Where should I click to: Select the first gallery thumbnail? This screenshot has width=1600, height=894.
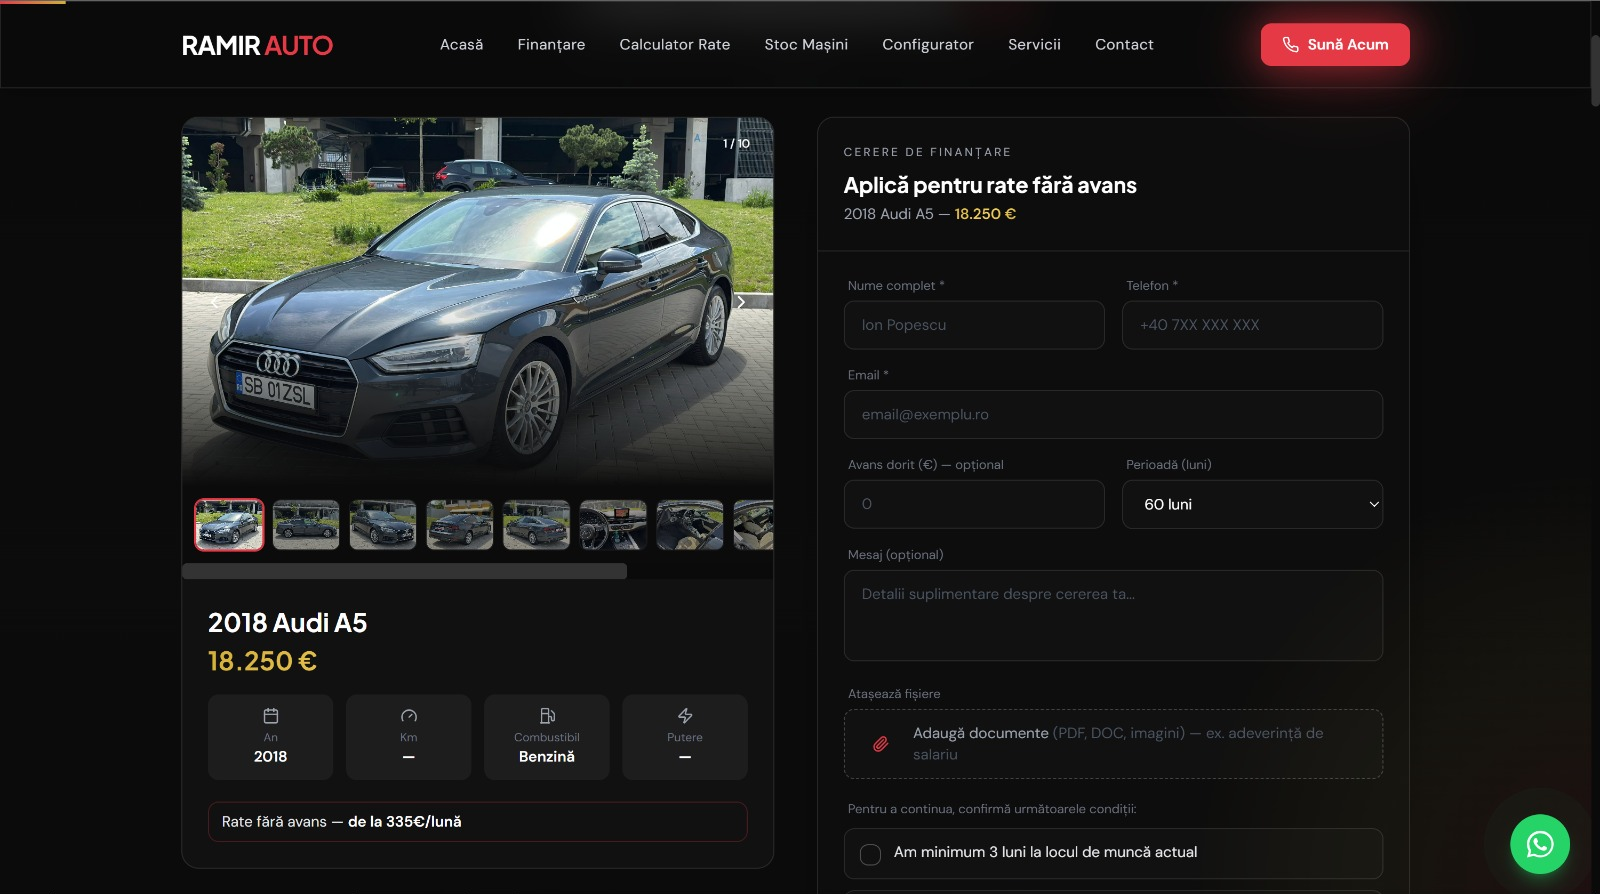click(229, 525)
